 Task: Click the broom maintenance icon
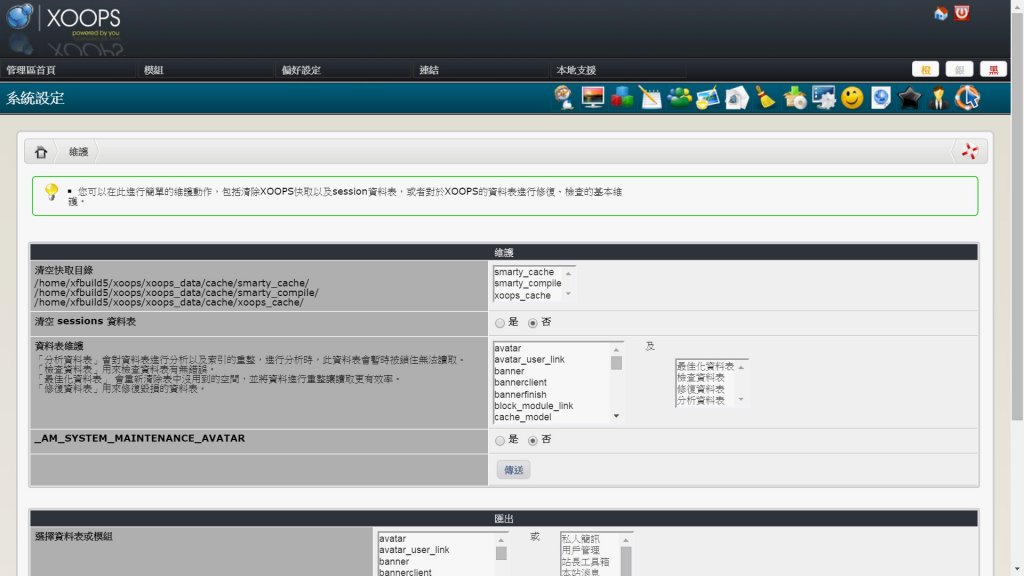pos(765,98)
